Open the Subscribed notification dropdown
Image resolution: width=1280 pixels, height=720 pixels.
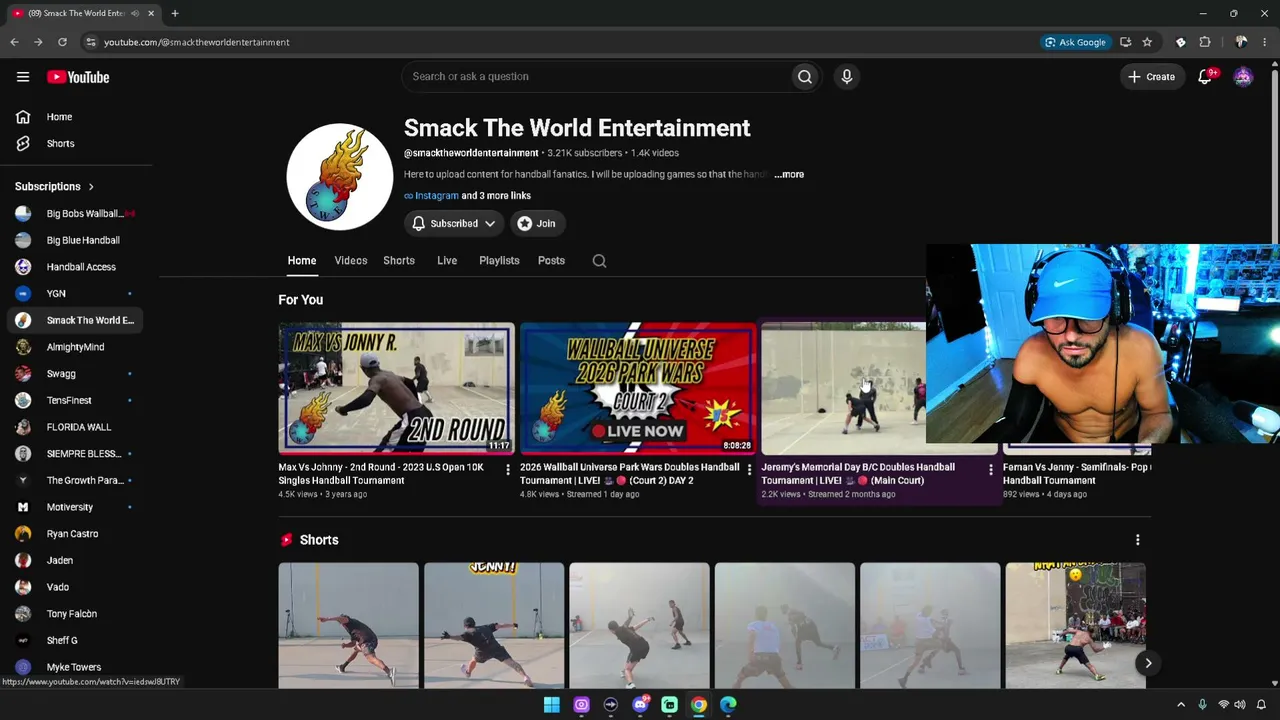tap(453, 224)
